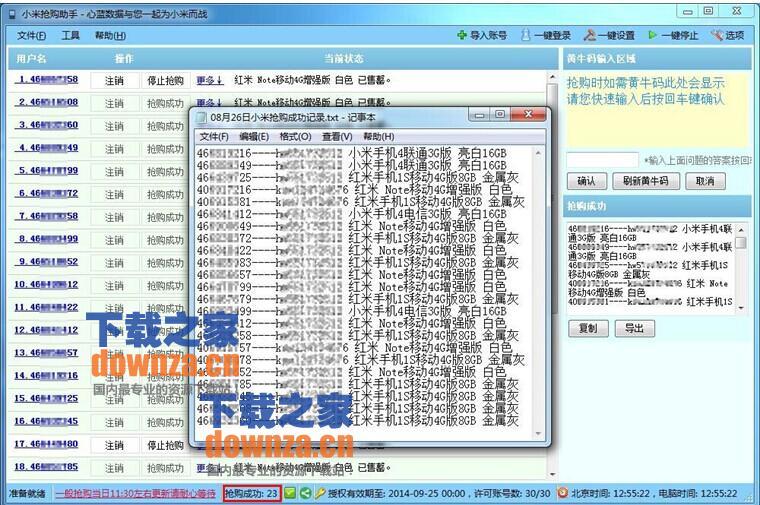Viewport: 760px width, 505px height.
Task: Click account list scrollbar up arrow
Action: click(x=553, y=78)
